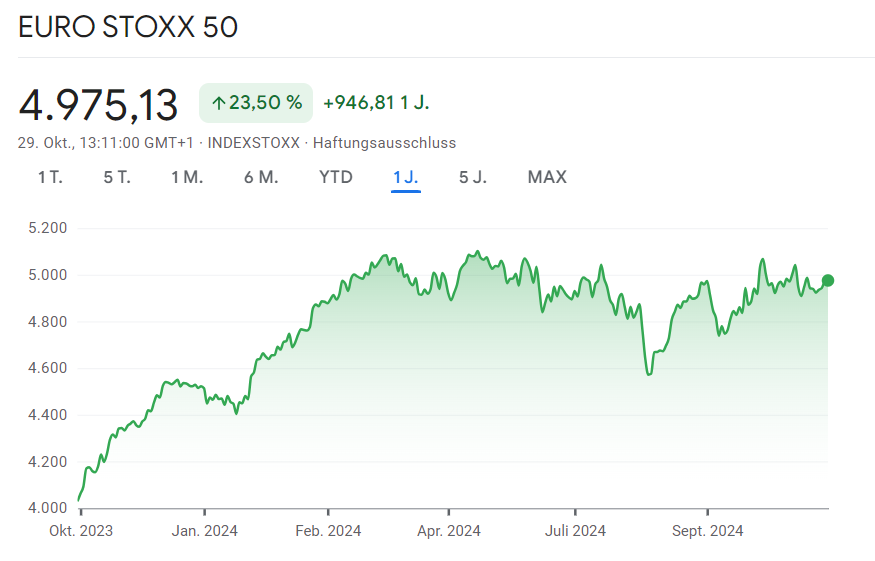
Task: Click the Jan. 2024 x-axis label
Action: click(204, 531)
